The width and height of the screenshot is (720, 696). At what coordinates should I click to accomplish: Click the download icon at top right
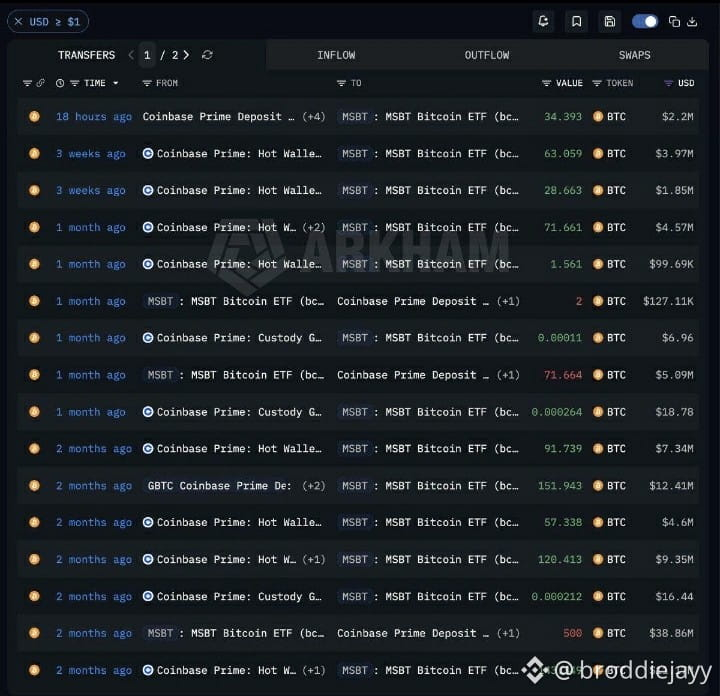pos(692,21)
